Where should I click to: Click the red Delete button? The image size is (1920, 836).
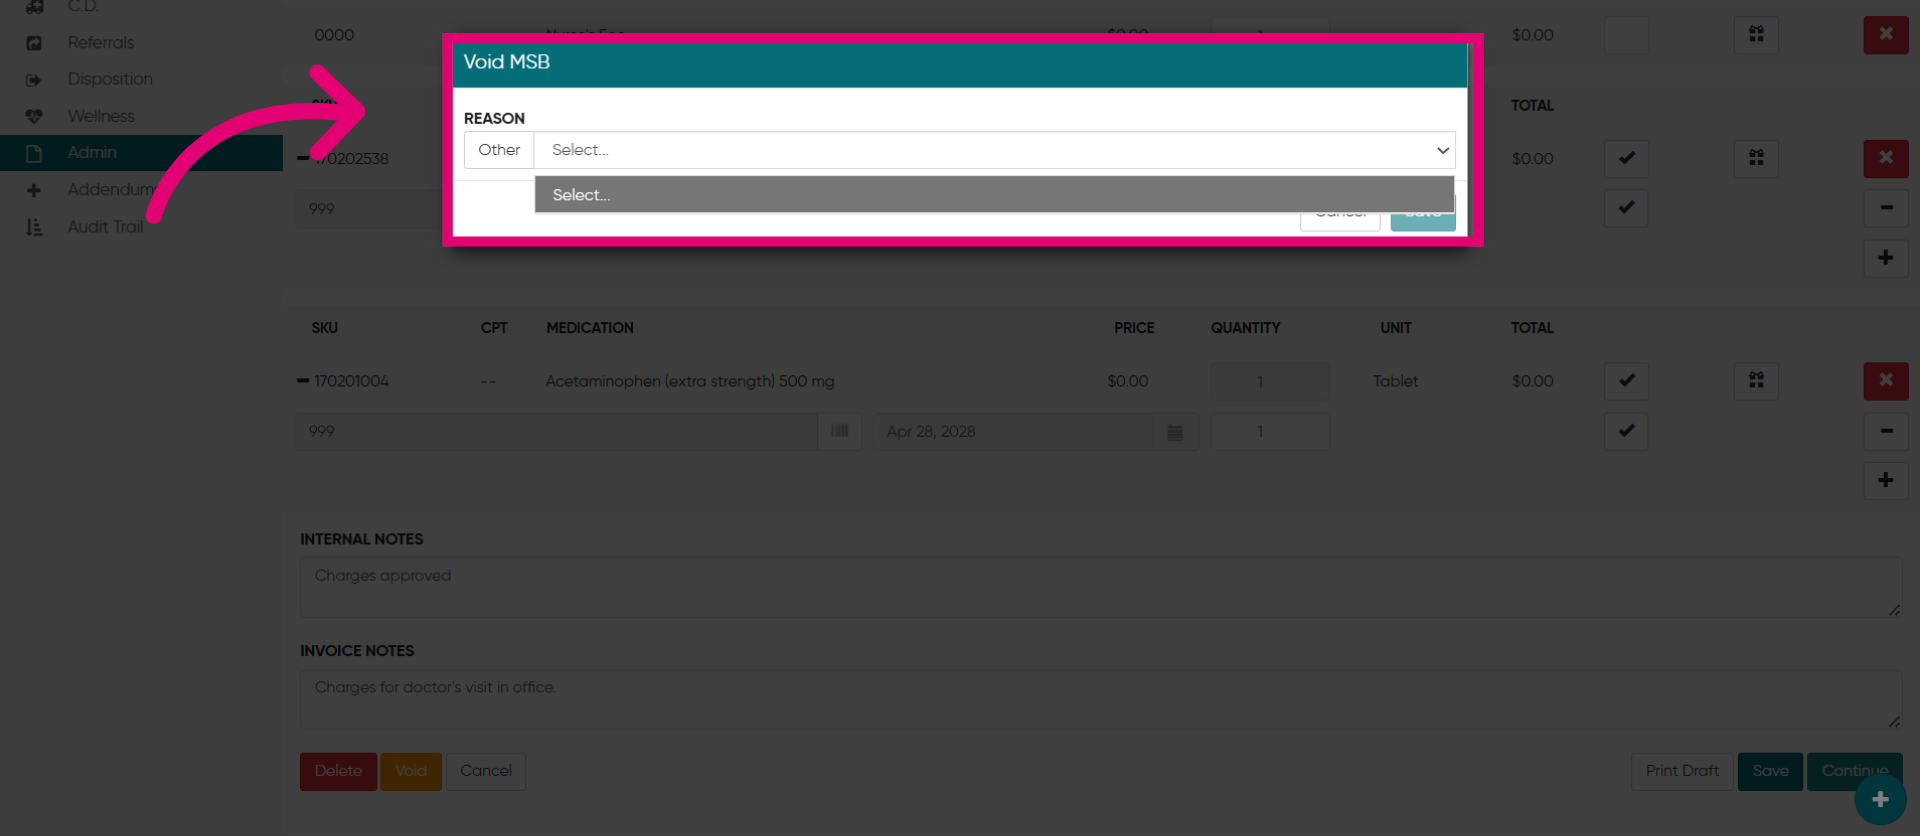338,771
